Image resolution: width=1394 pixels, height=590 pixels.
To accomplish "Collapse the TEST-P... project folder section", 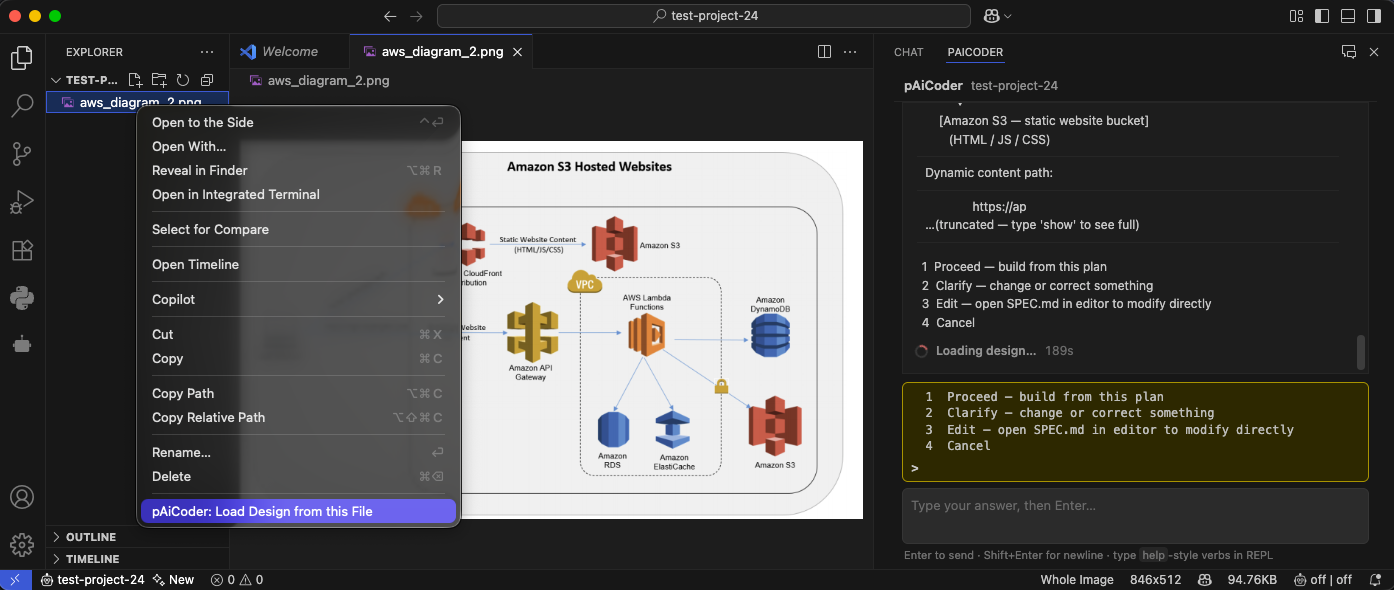I will [84, 80].
